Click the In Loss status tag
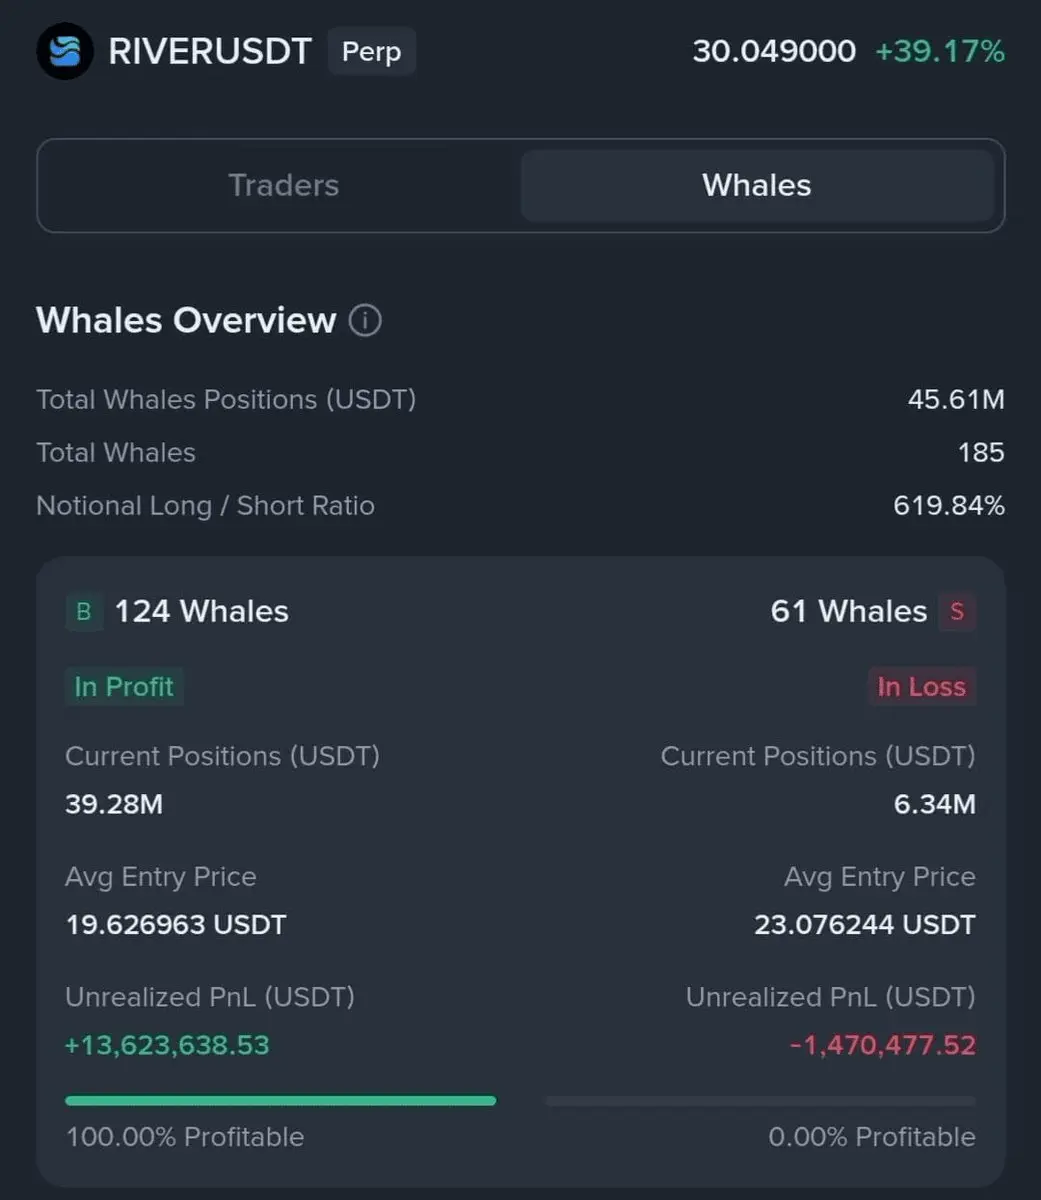 [921, 687]
